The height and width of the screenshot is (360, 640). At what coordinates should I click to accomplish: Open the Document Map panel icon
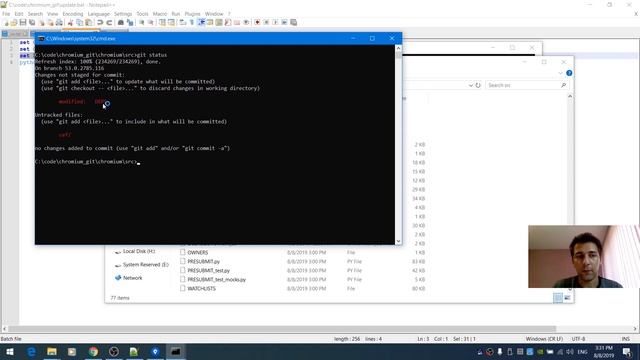219,22
